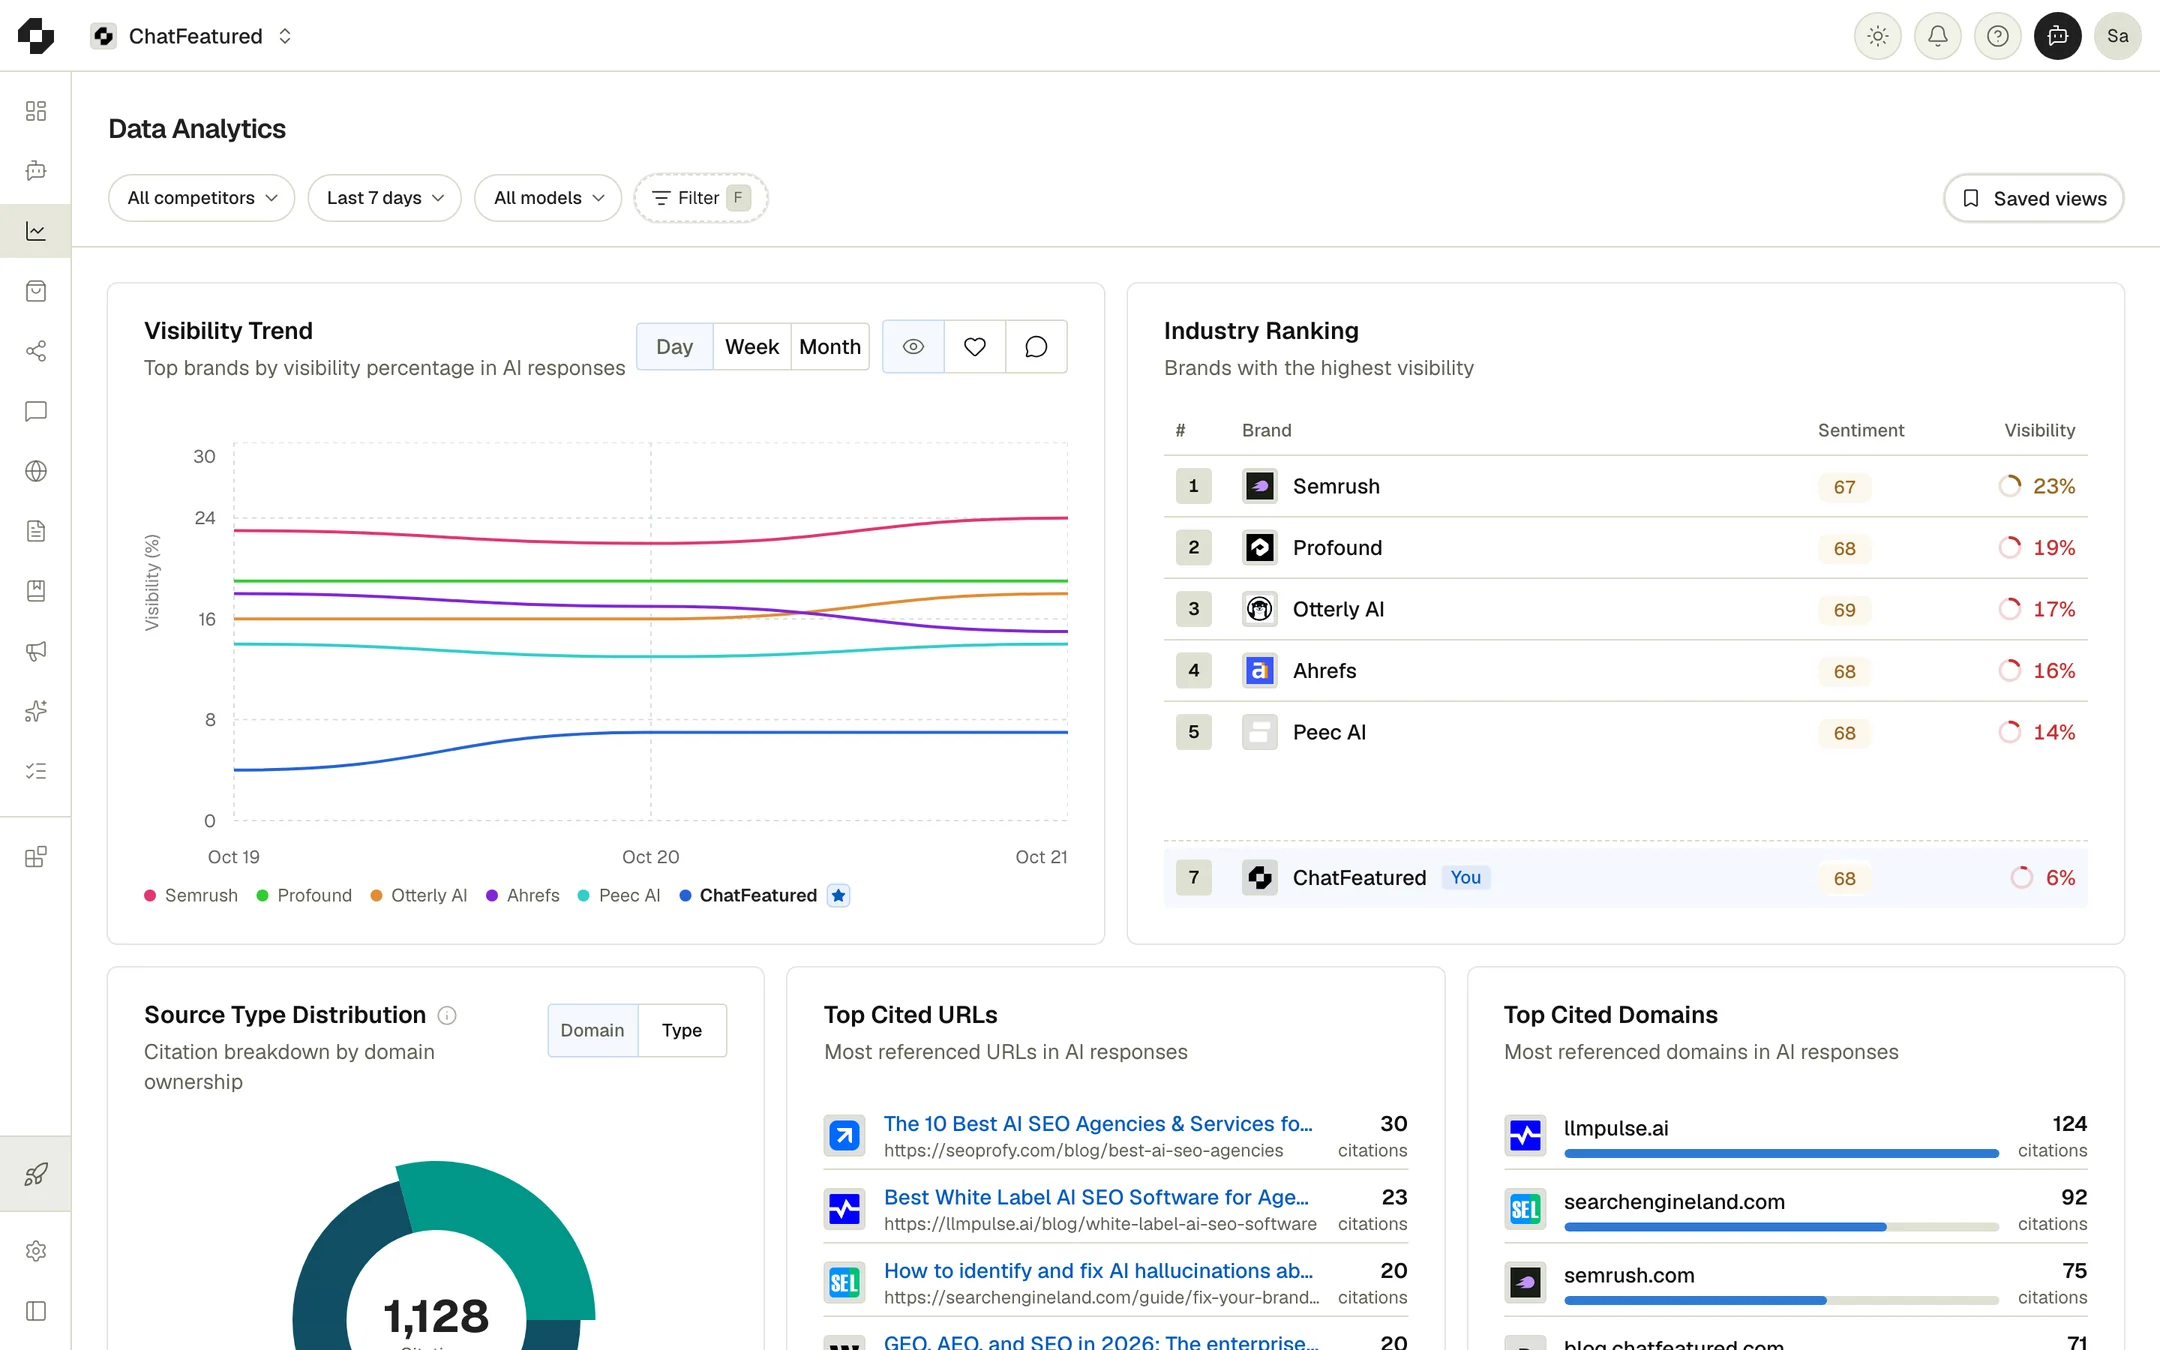
Task: Collapse sidebar with the panel icon
Action: point(36,1311)
